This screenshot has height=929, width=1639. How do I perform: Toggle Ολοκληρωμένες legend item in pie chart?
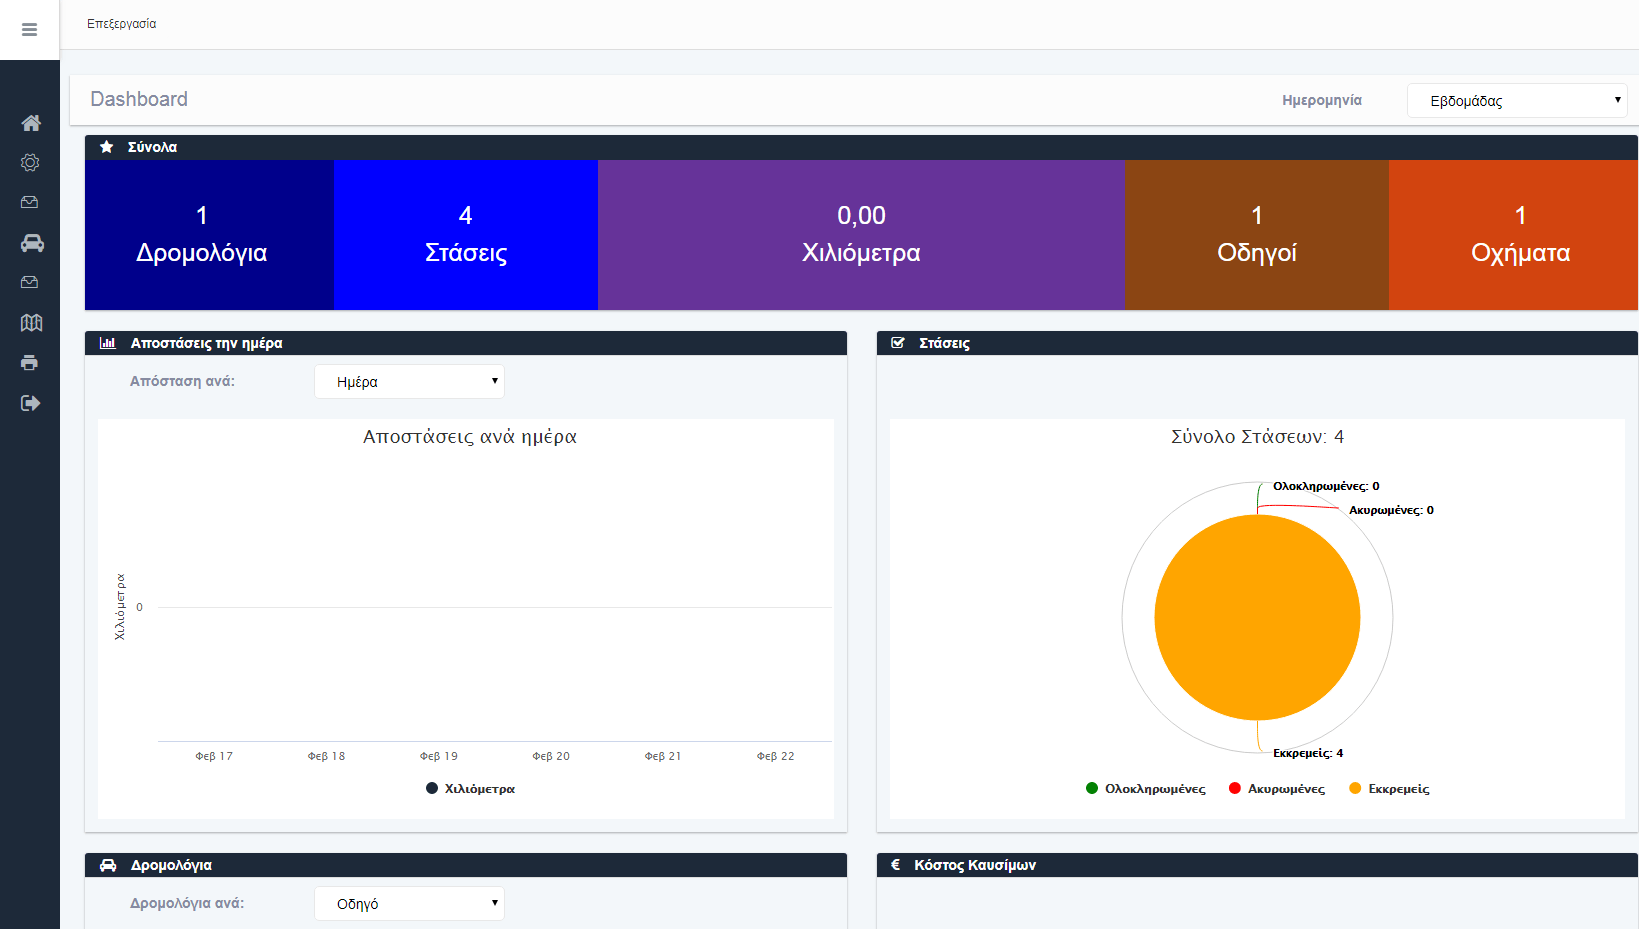pos(1146,789)
